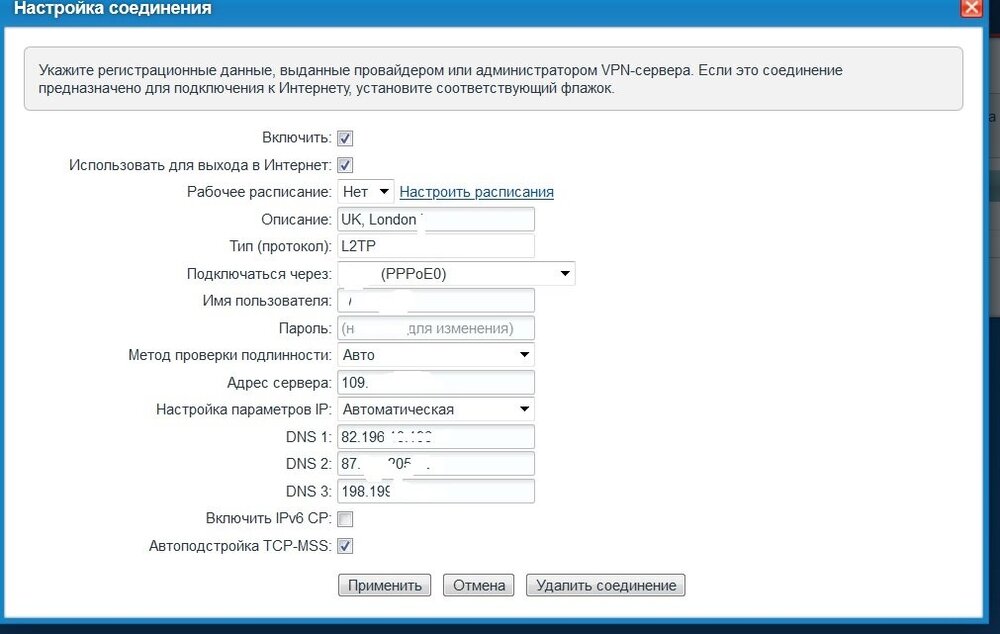Screen dimensions: 1000x634
Task: Select the DNS 3 input field
Action: (436, 491)
